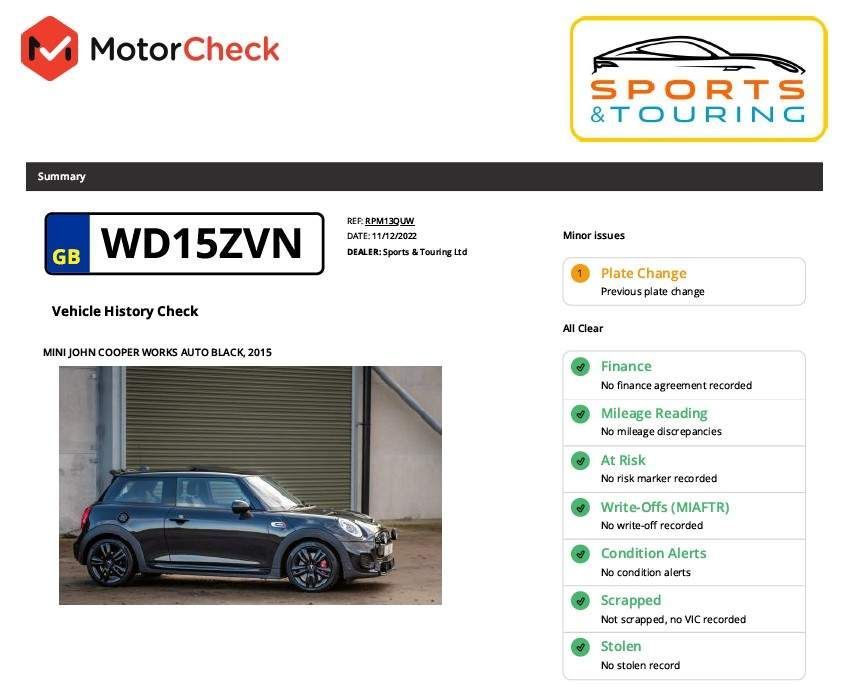848x697 pixels.
Task: Click the black Mini car photo
Action: [x=250, y=485]
